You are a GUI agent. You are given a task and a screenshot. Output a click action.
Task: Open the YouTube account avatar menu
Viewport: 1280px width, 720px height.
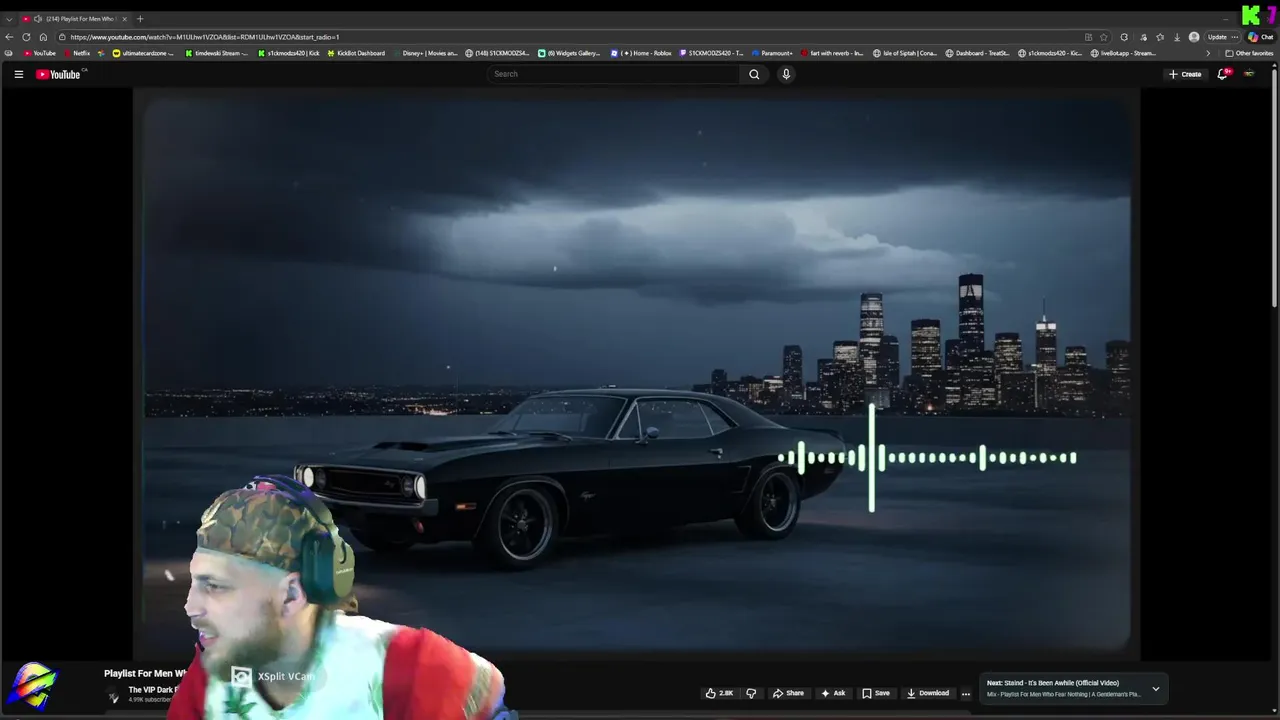point(1249,74)
